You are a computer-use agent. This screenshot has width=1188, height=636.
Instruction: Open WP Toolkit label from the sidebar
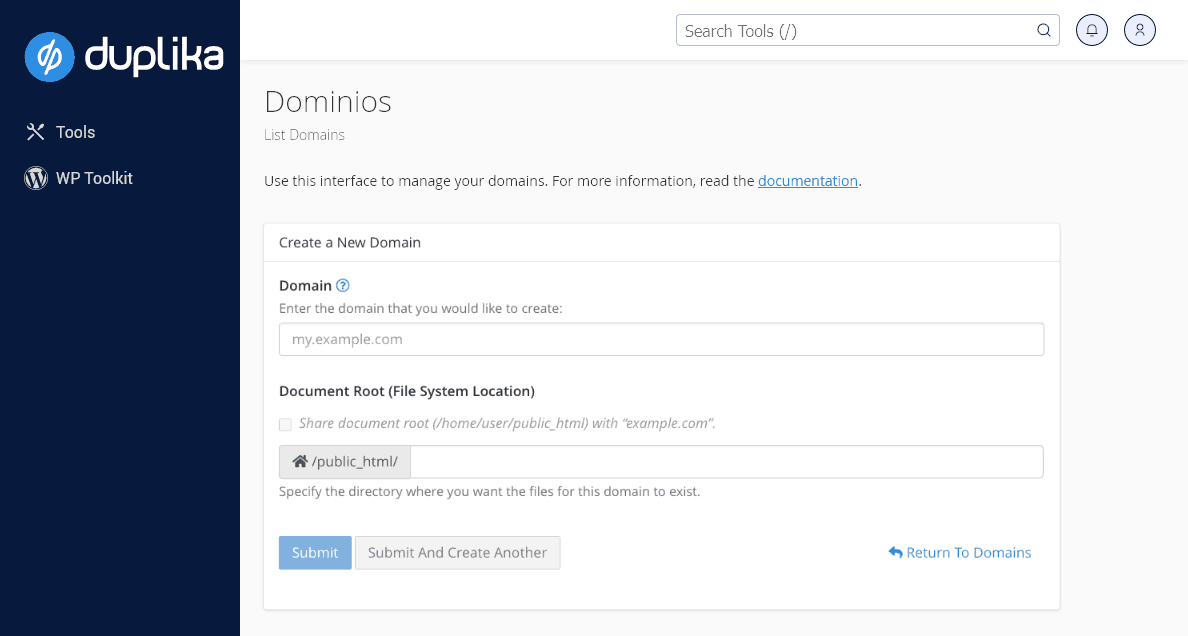94,178
